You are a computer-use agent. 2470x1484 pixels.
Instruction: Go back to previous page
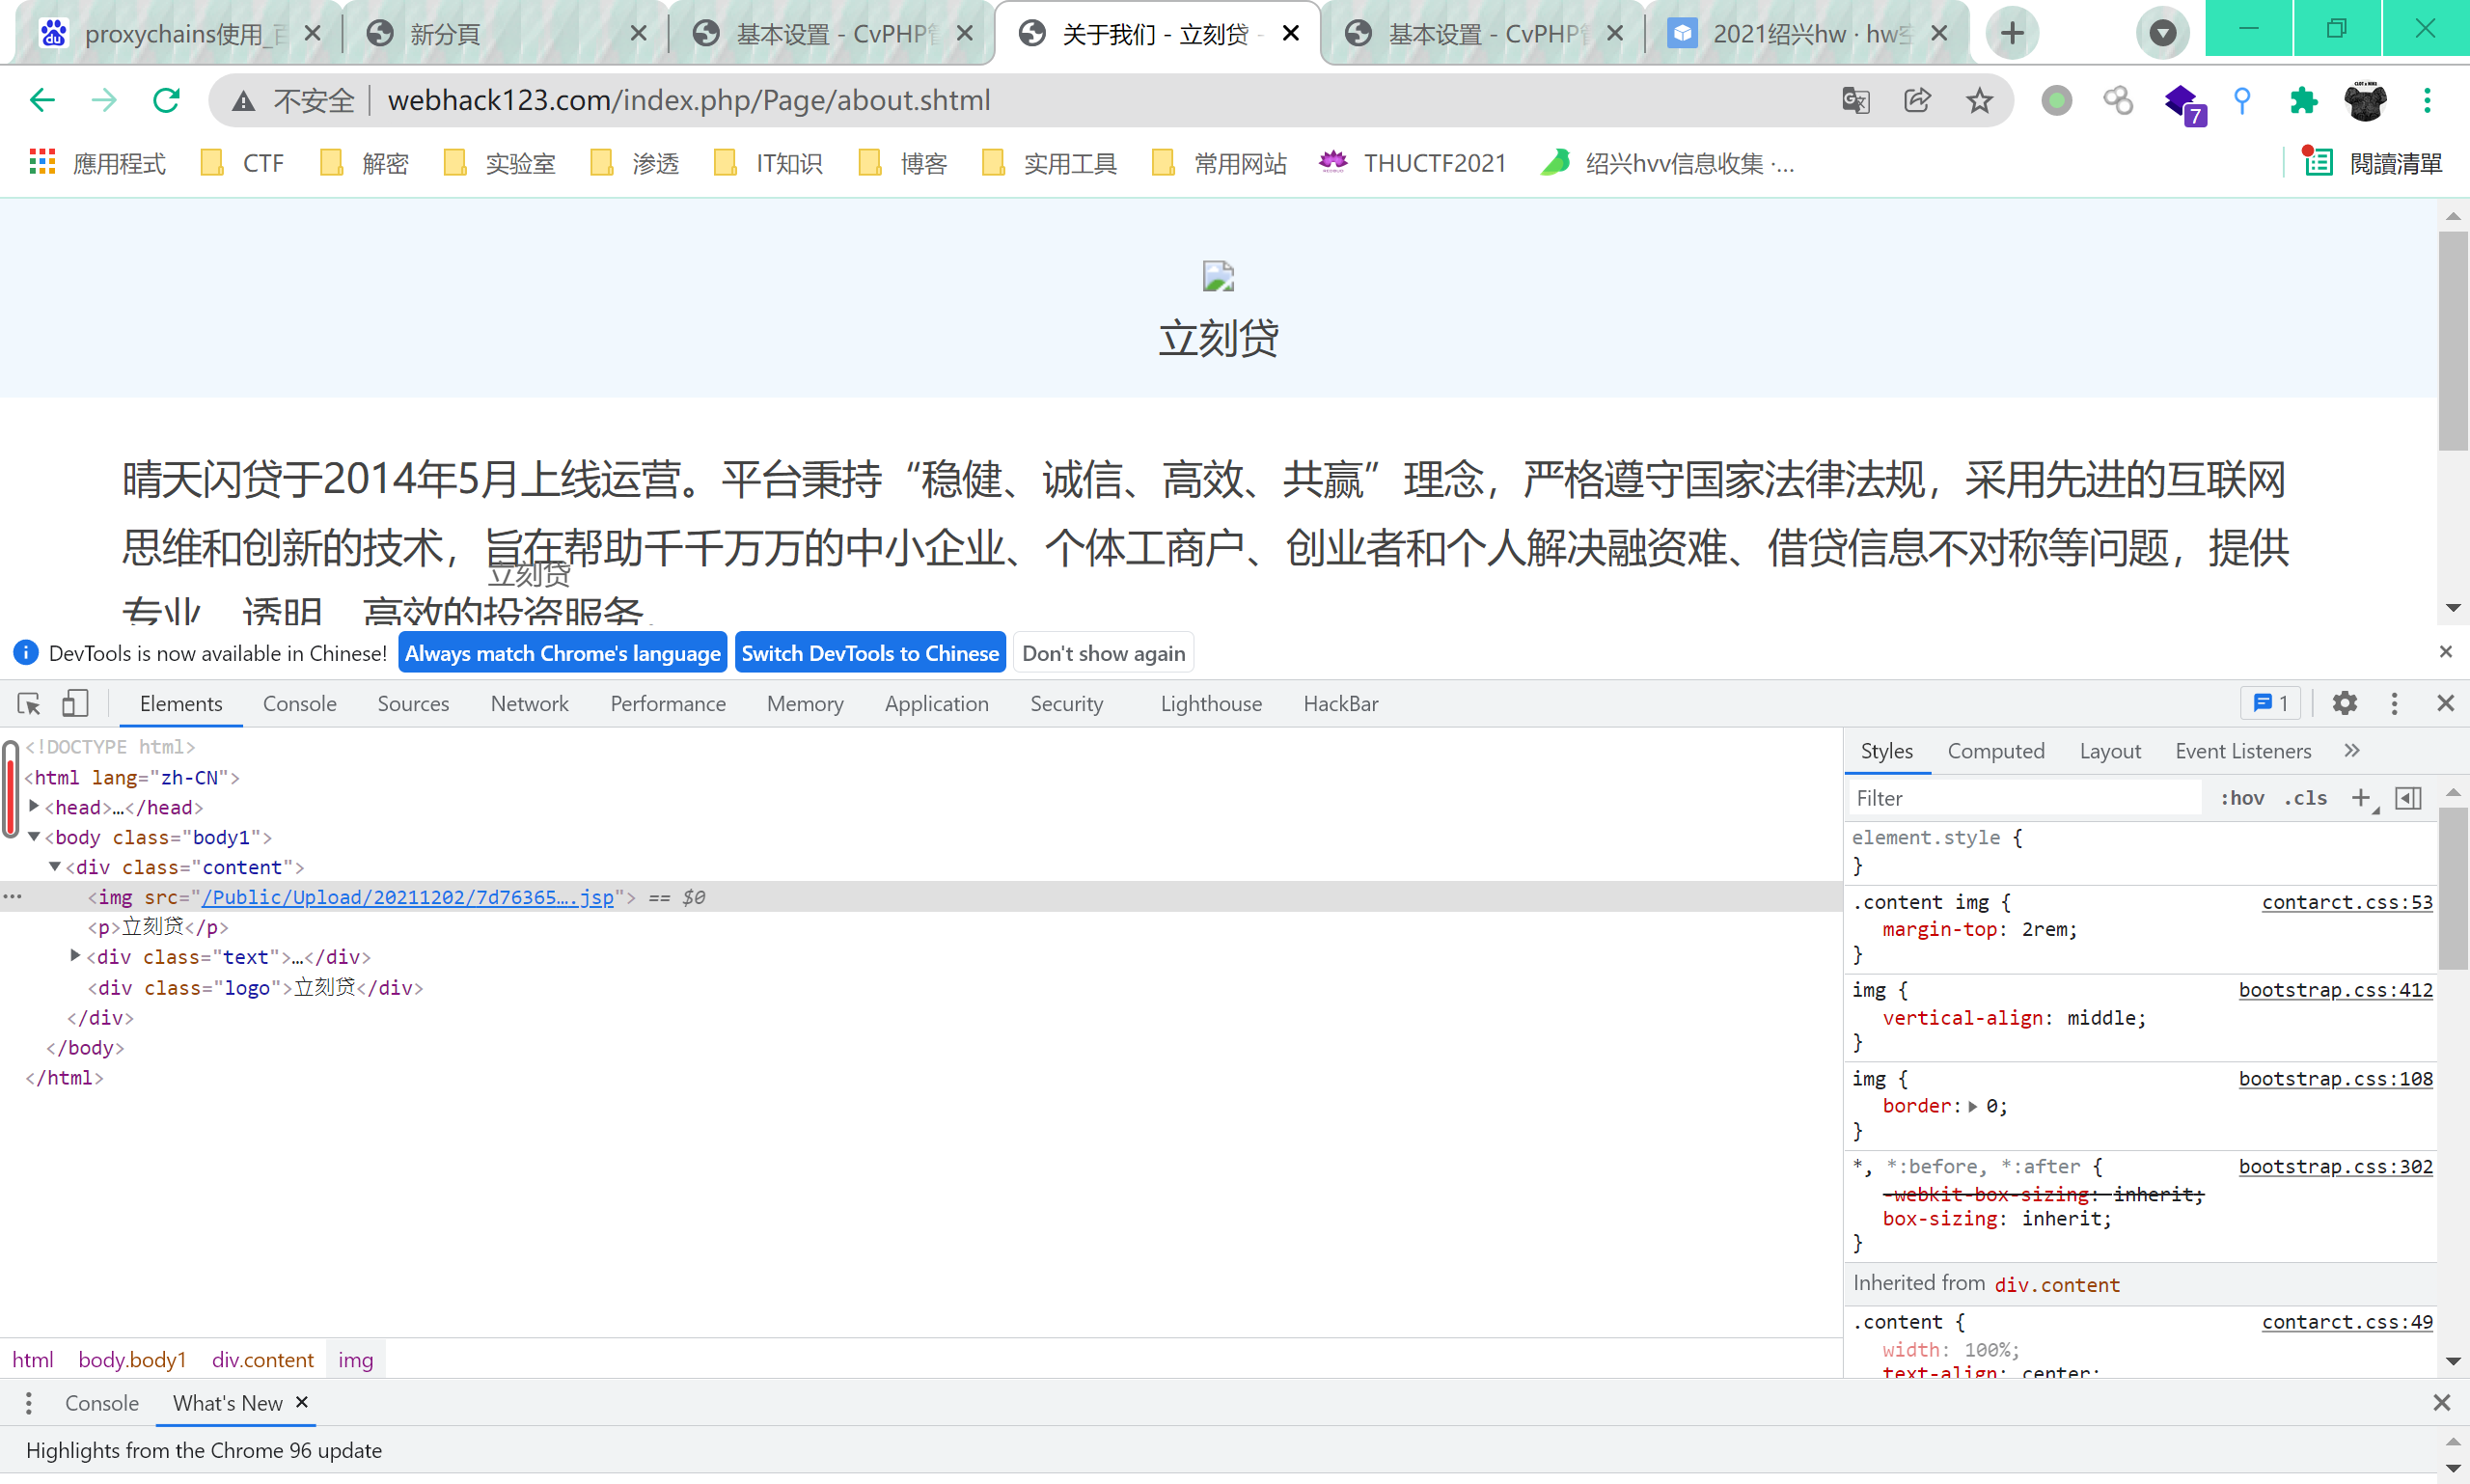click(42, 100)
